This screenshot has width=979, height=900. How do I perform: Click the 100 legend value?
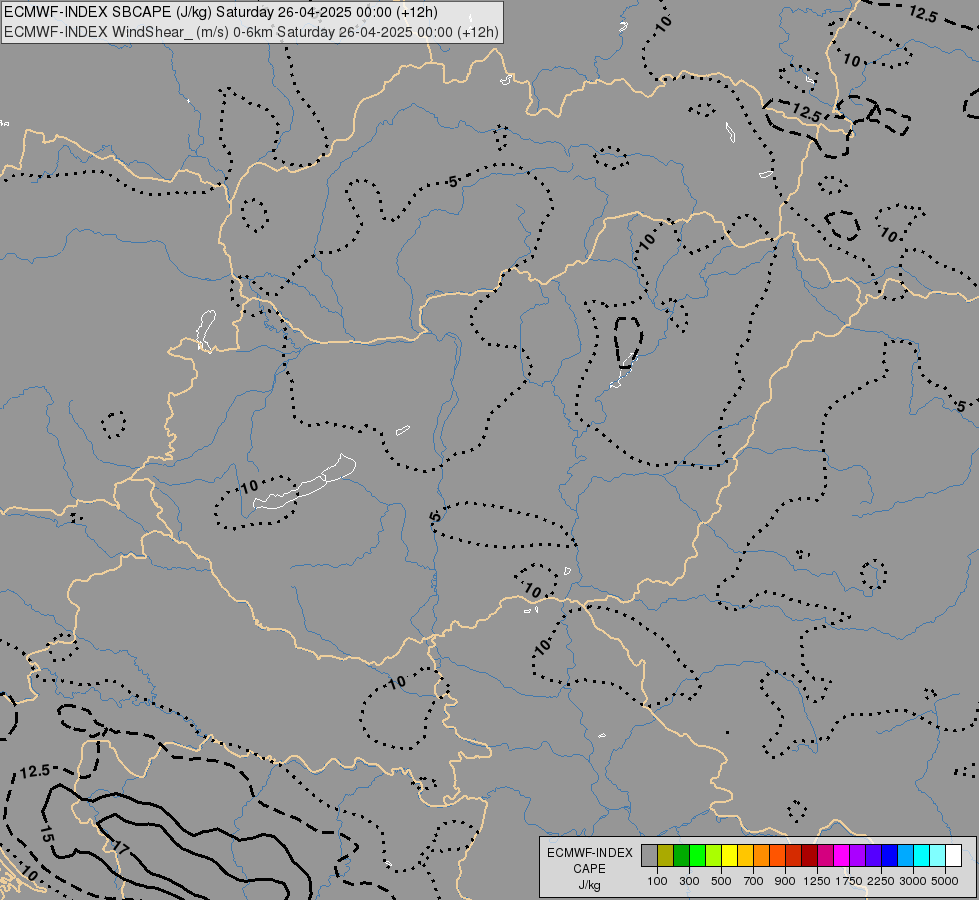(657, 881)
